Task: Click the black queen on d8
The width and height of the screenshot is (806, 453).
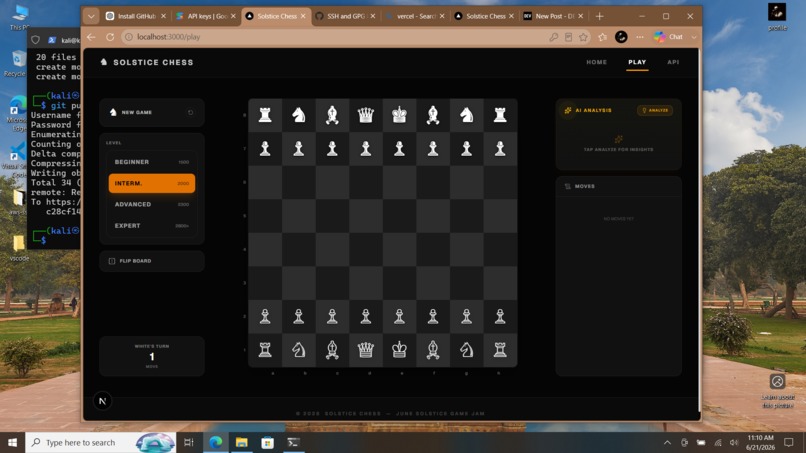Action: (365, 115)
